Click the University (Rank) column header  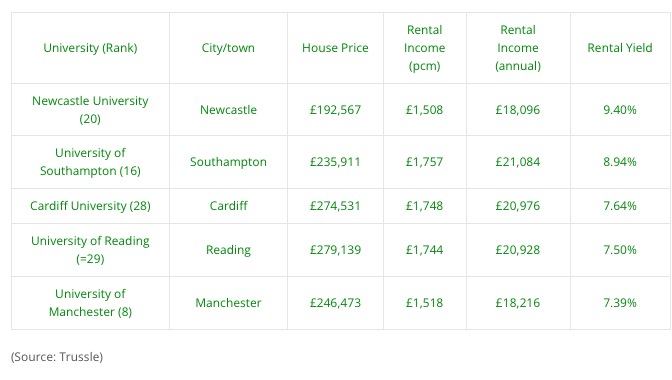[90, 48]
